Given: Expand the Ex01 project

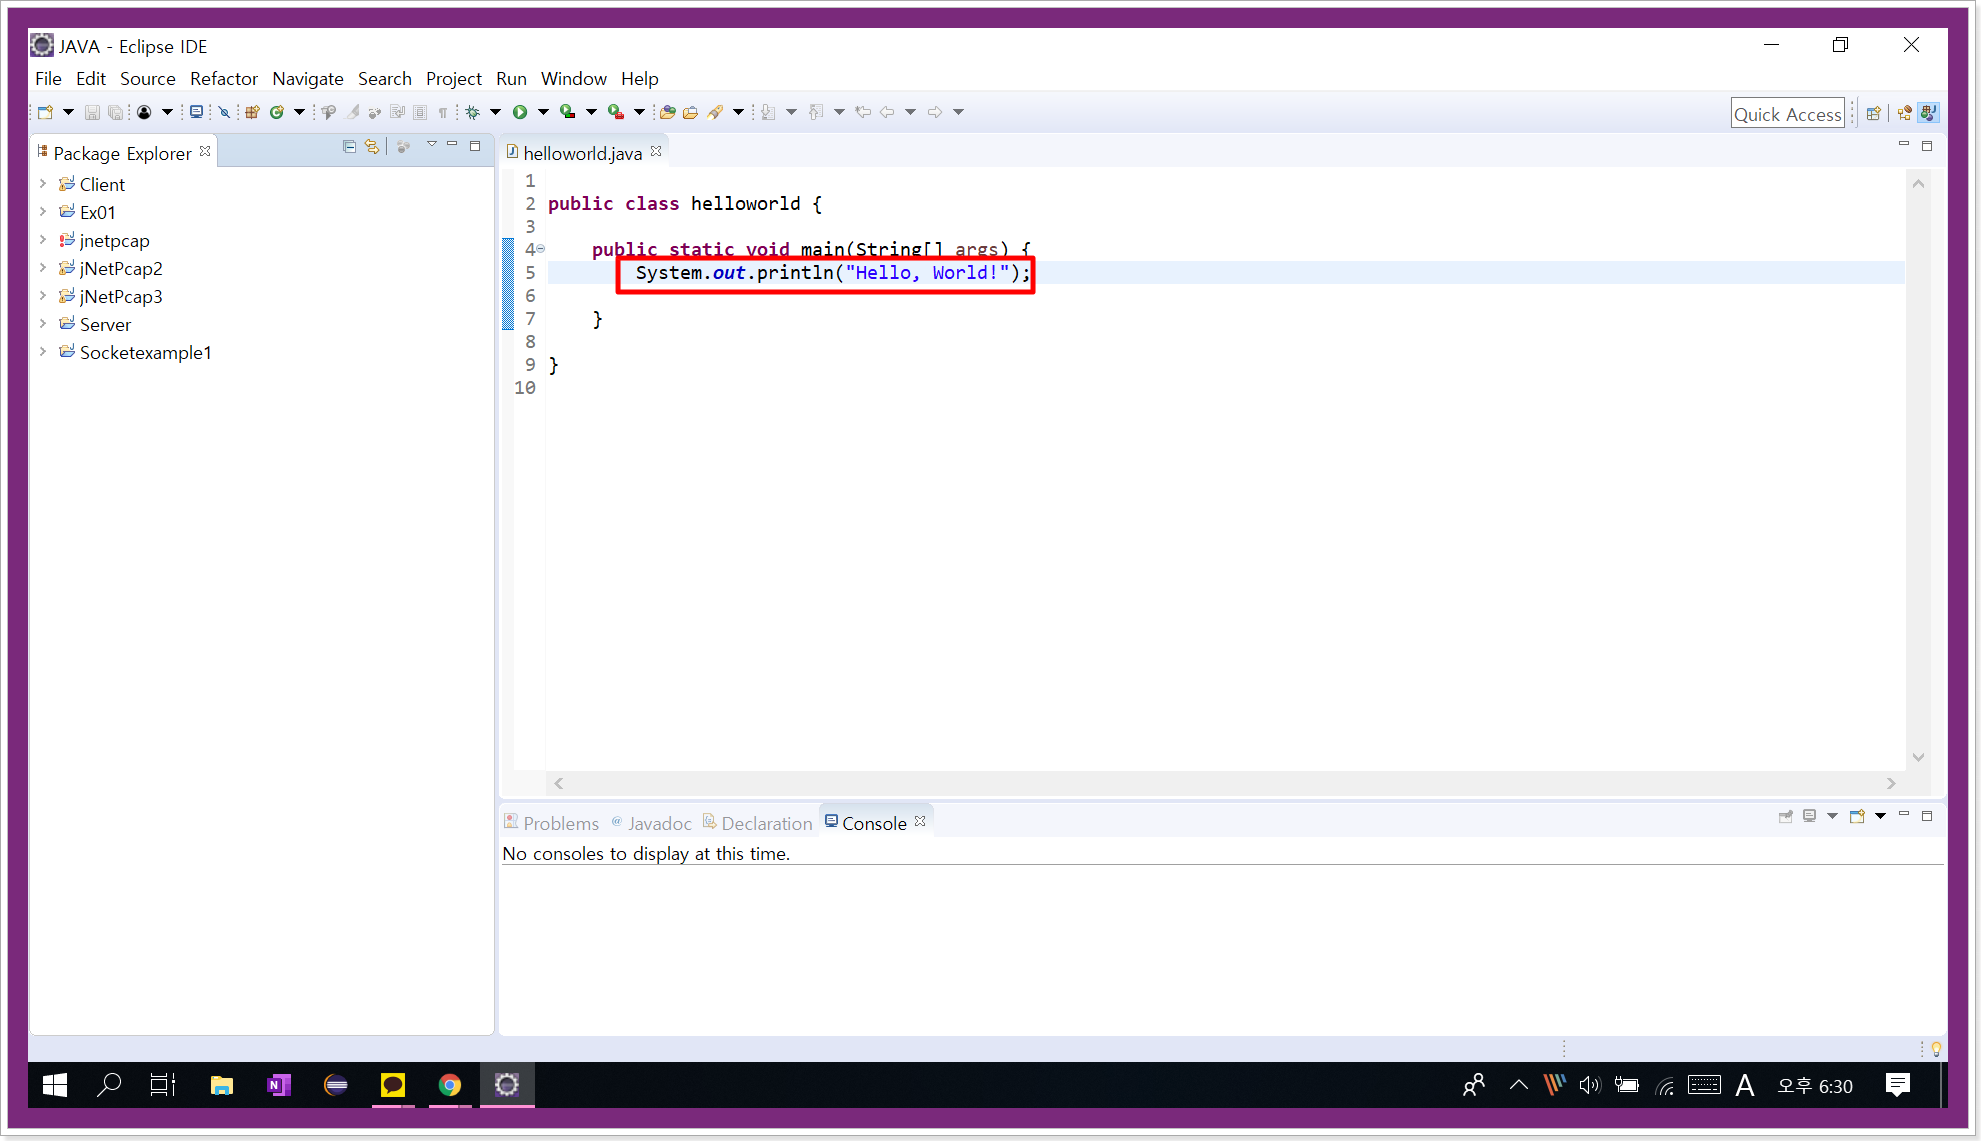Looking at the screenshot, I should (x=43, y=212).
